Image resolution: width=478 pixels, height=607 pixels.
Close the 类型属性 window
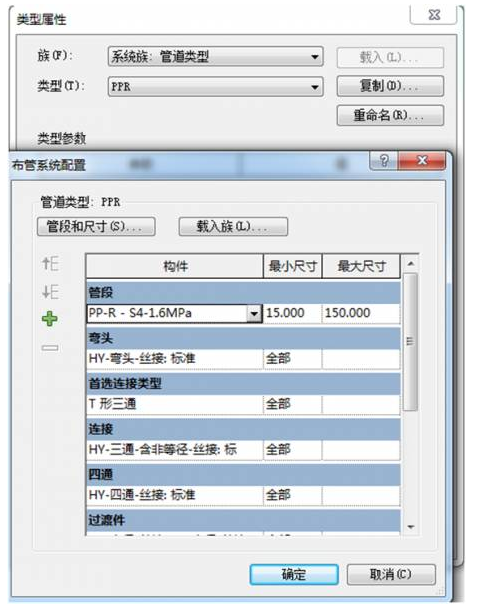(x=433, y=15)
